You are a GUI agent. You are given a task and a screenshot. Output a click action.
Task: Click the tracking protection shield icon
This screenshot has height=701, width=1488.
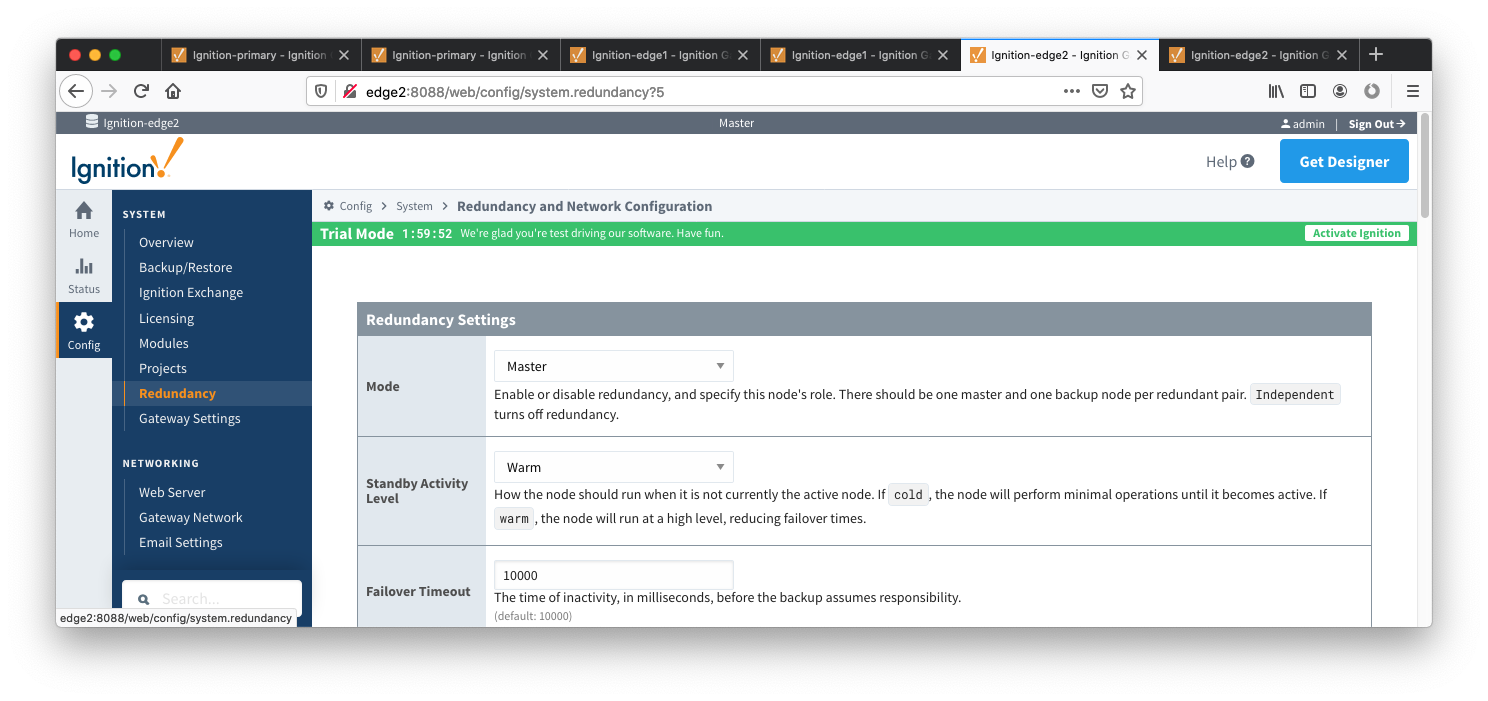coord(321,91)
